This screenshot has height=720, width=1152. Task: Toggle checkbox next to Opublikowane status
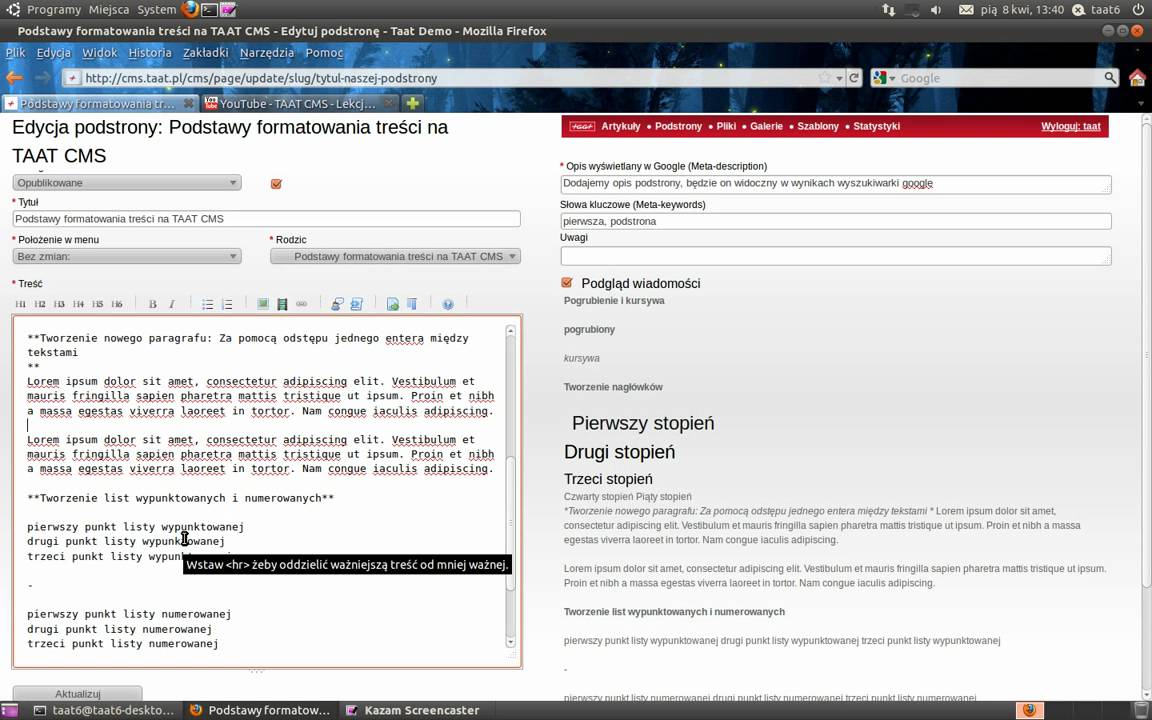(x=276, y=184)
